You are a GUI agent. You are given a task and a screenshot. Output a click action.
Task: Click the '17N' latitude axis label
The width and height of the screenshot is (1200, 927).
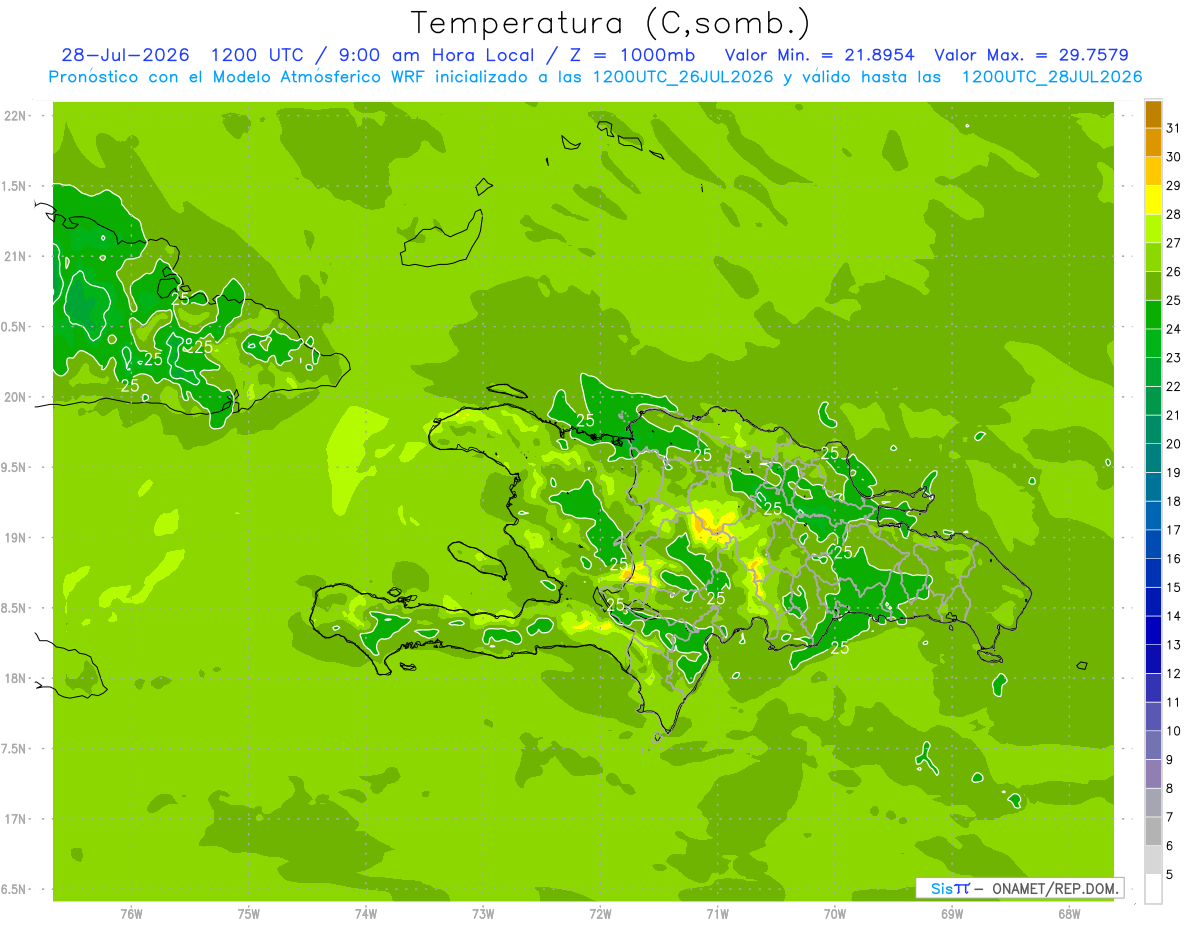pyautogui.click(x=15, y=819)
